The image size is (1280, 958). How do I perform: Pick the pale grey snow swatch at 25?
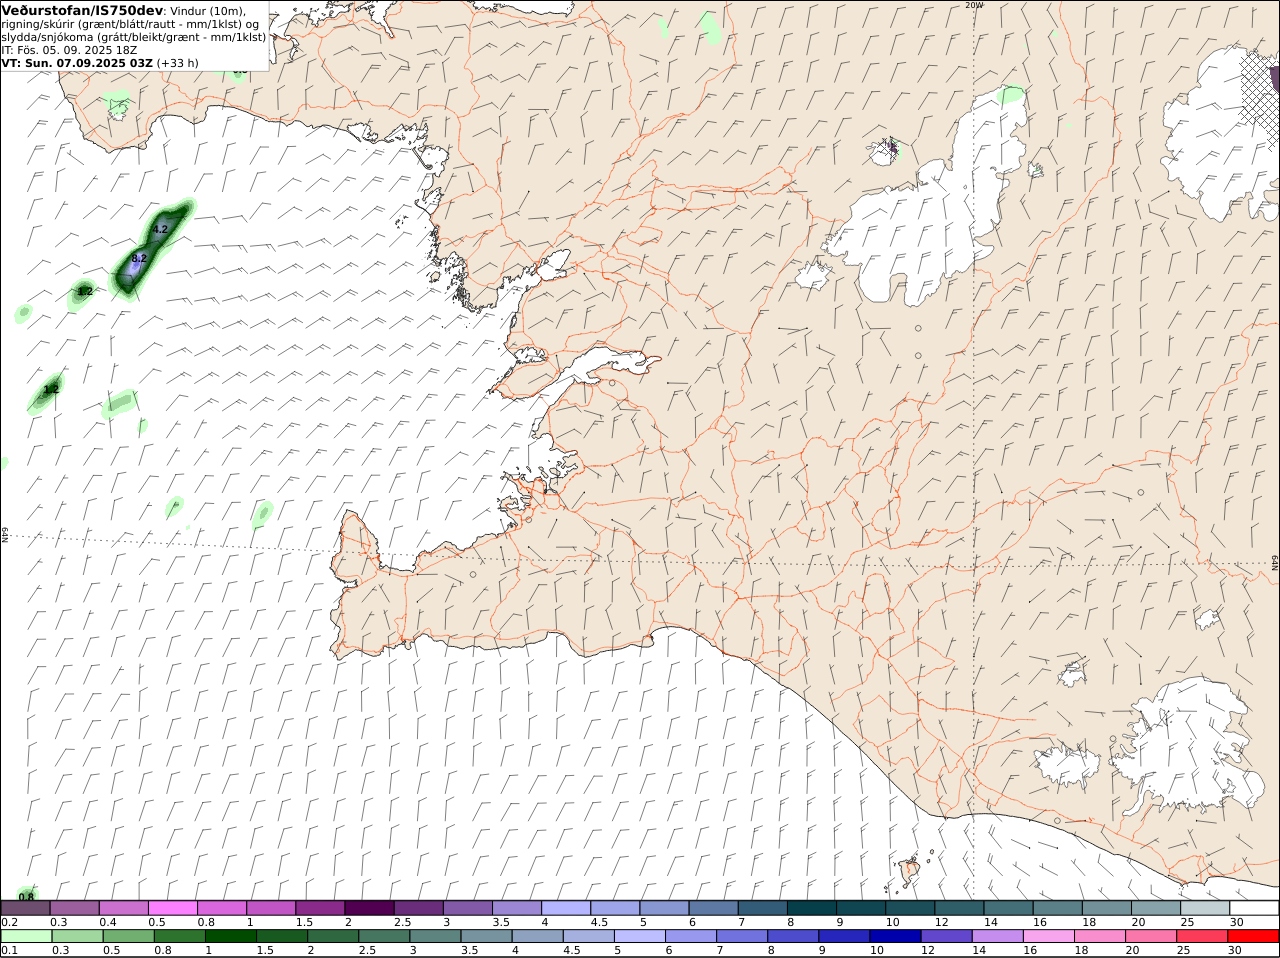(1205, 908)
